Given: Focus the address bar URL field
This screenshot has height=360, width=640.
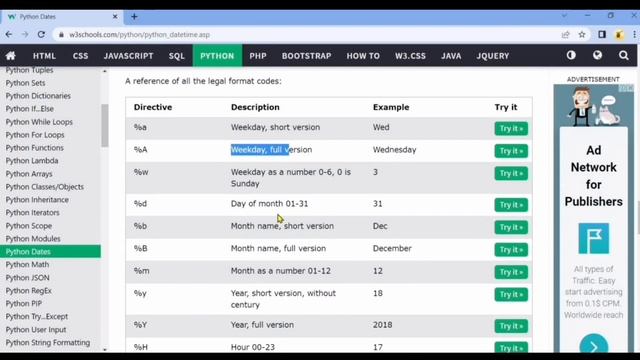Looking at the screenshot, I should pyautogui.click(x=306, y=35).
